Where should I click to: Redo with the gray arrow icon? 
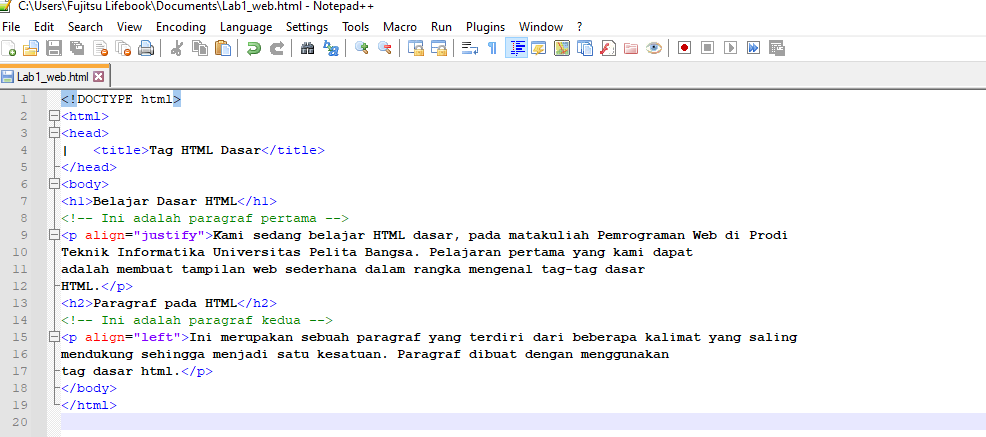click(x=277, y=48)
